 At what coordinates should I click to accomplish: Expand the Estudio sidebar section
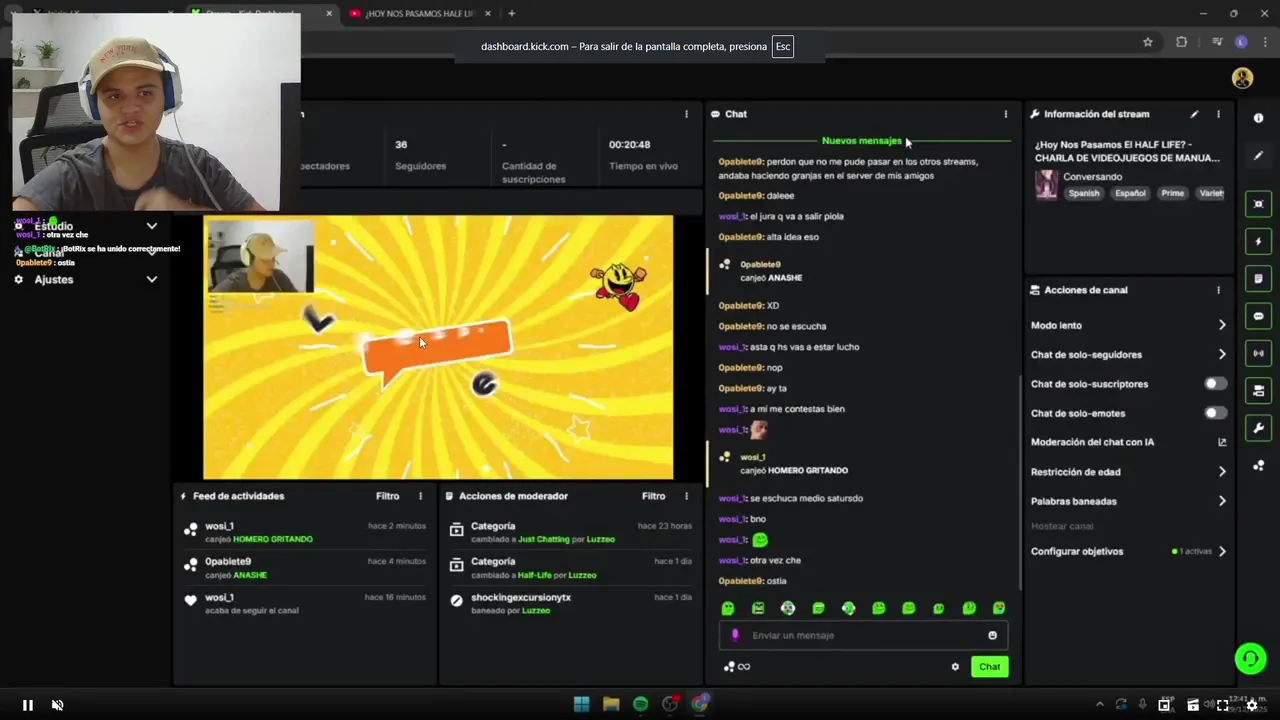point(152,226)
